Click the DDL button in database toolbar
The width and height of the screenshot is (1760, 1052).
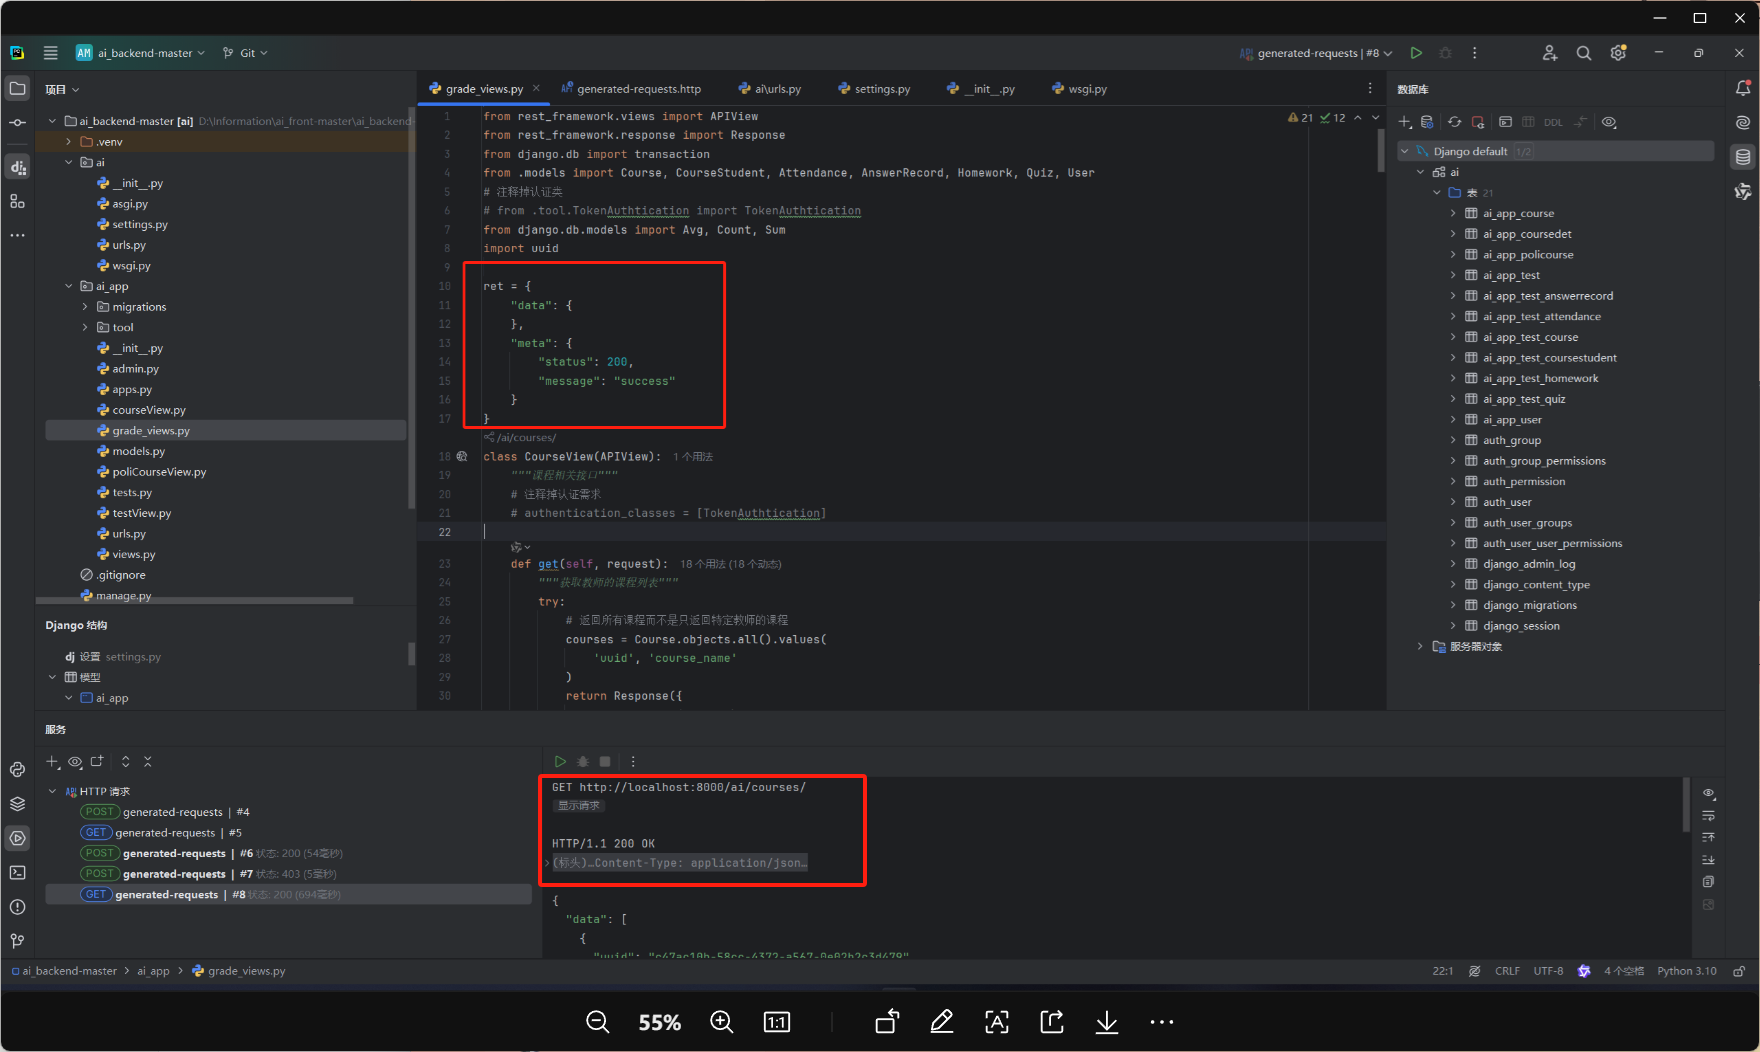[1553, 122]
